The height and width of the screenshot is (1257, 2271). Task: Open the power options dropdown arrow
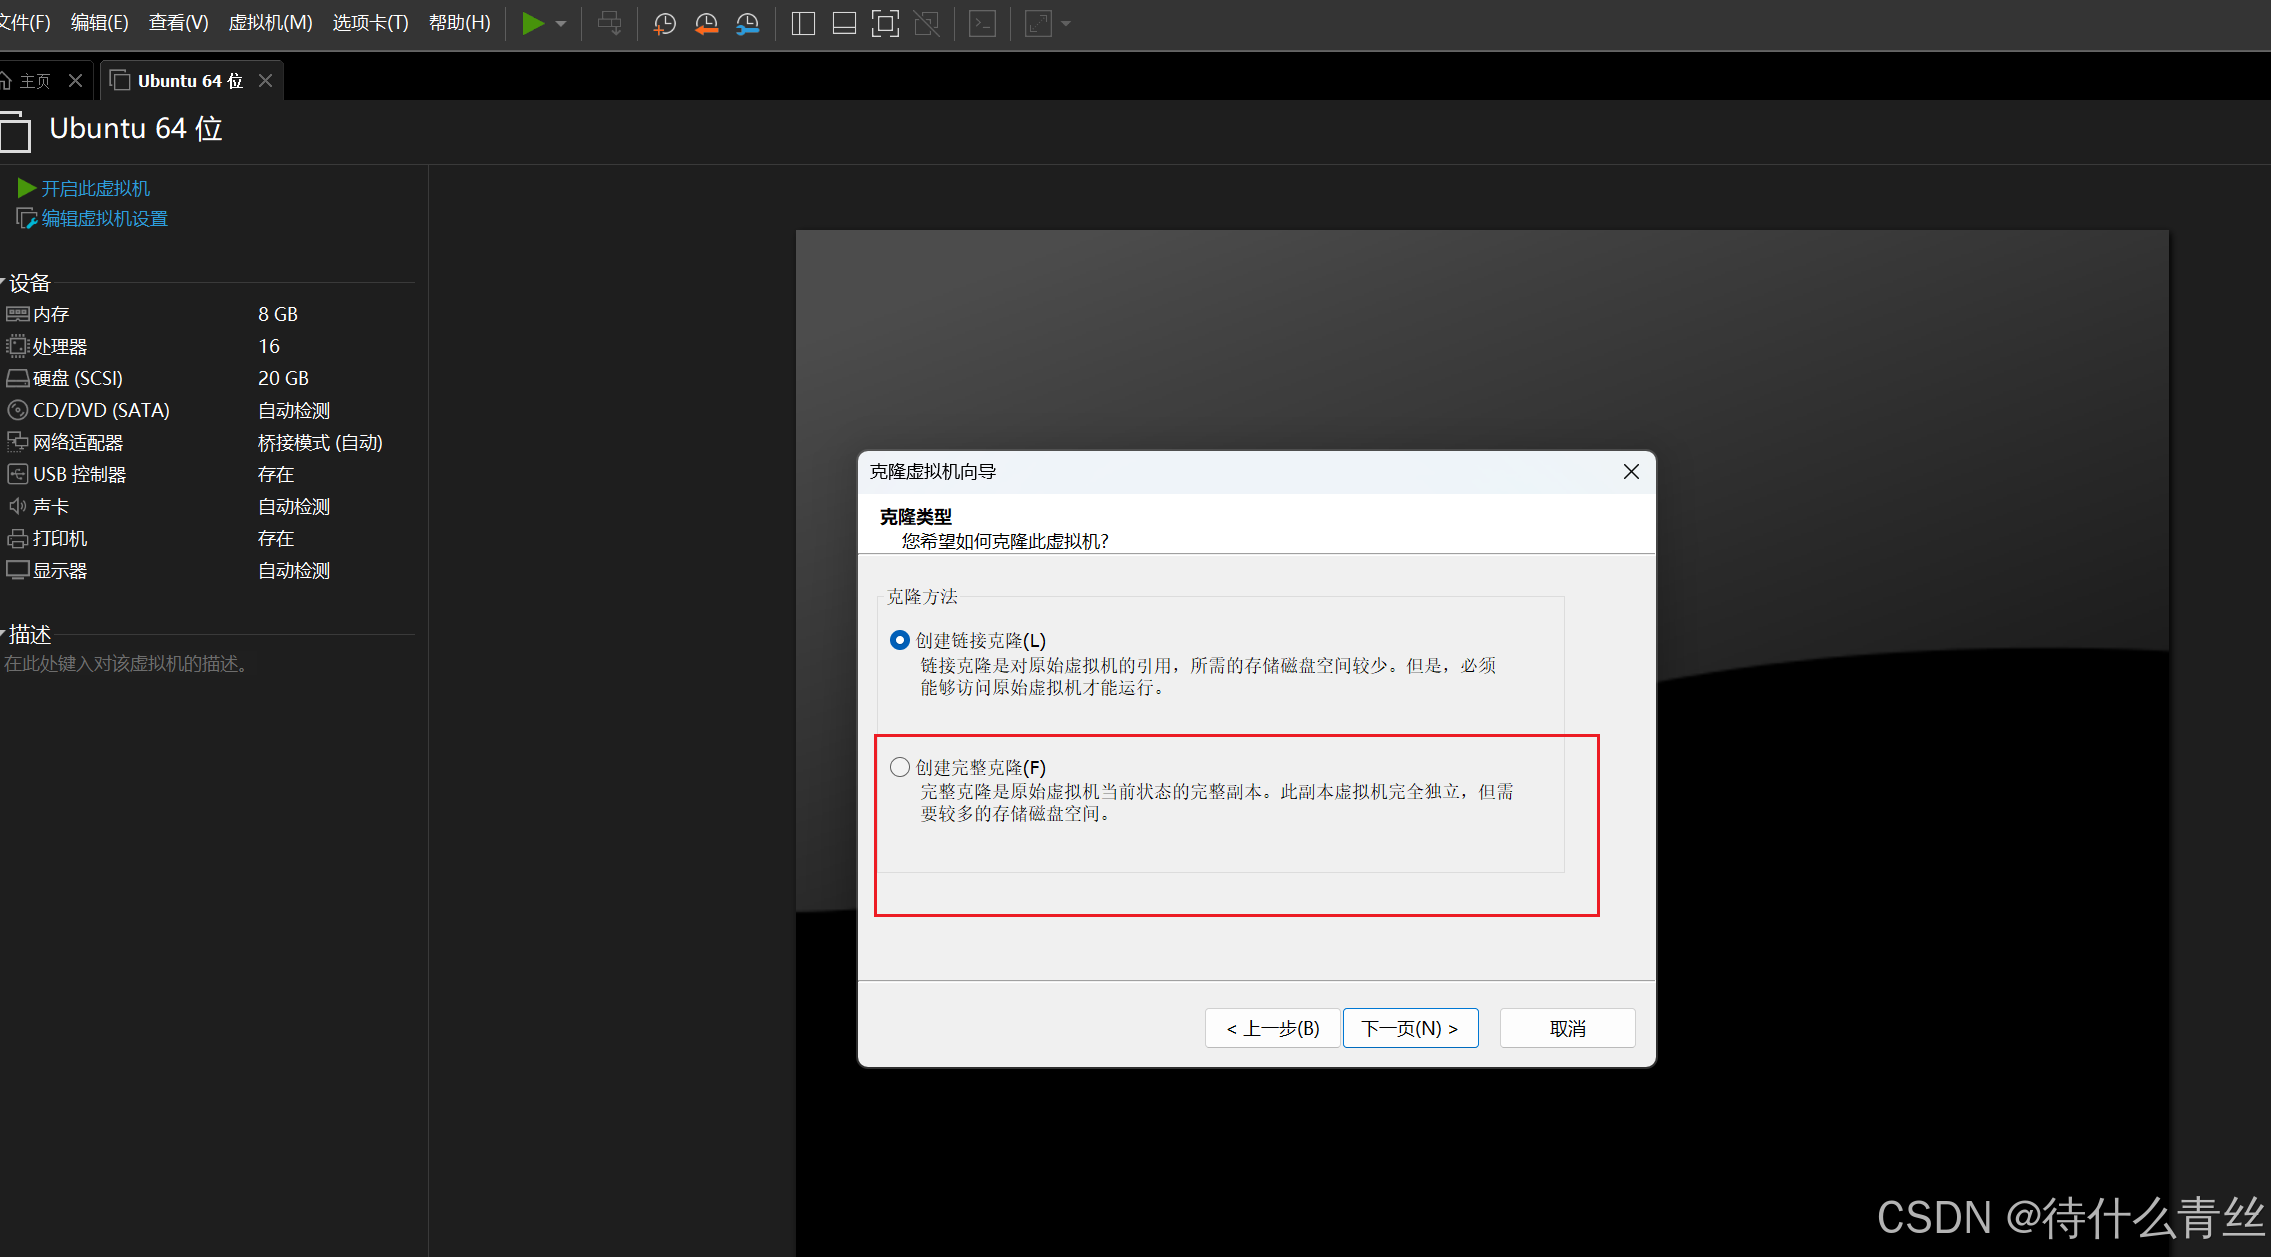pyautogui.click(x=561, y=23)
